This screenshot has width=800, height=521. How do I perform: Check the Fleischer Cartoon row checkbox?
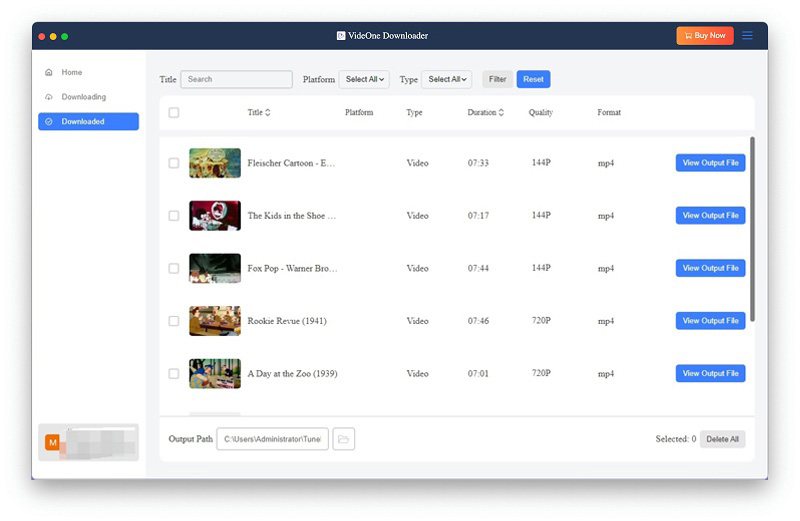click(x=174, y=163)
